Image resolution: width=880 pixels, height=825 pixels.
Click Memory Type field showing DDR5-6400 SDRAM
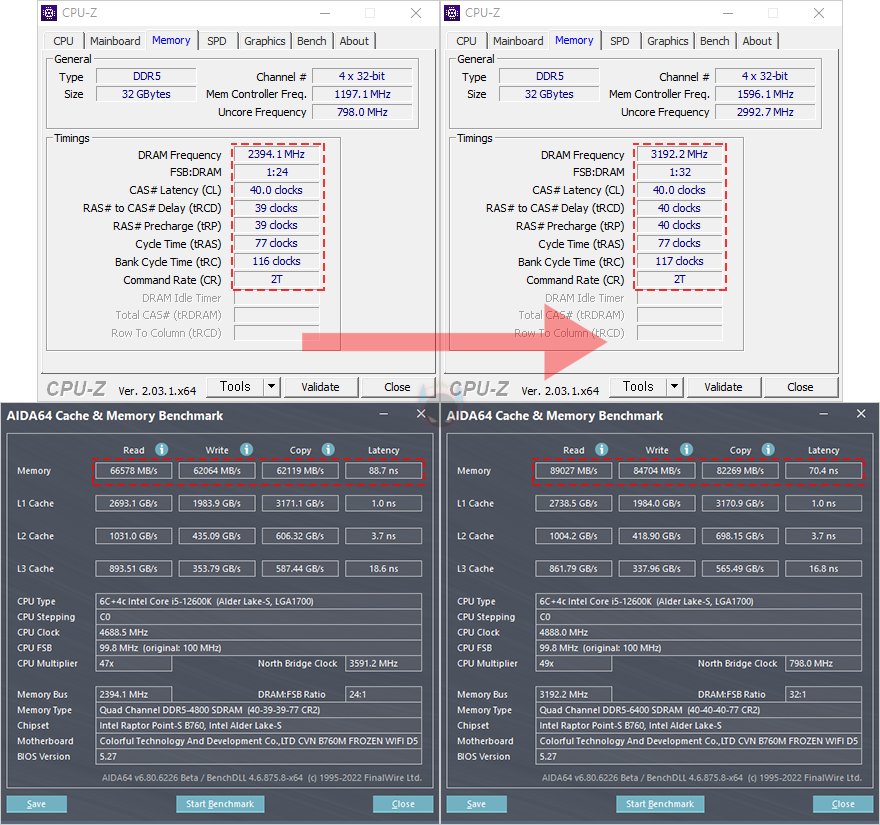pos(698,710)
